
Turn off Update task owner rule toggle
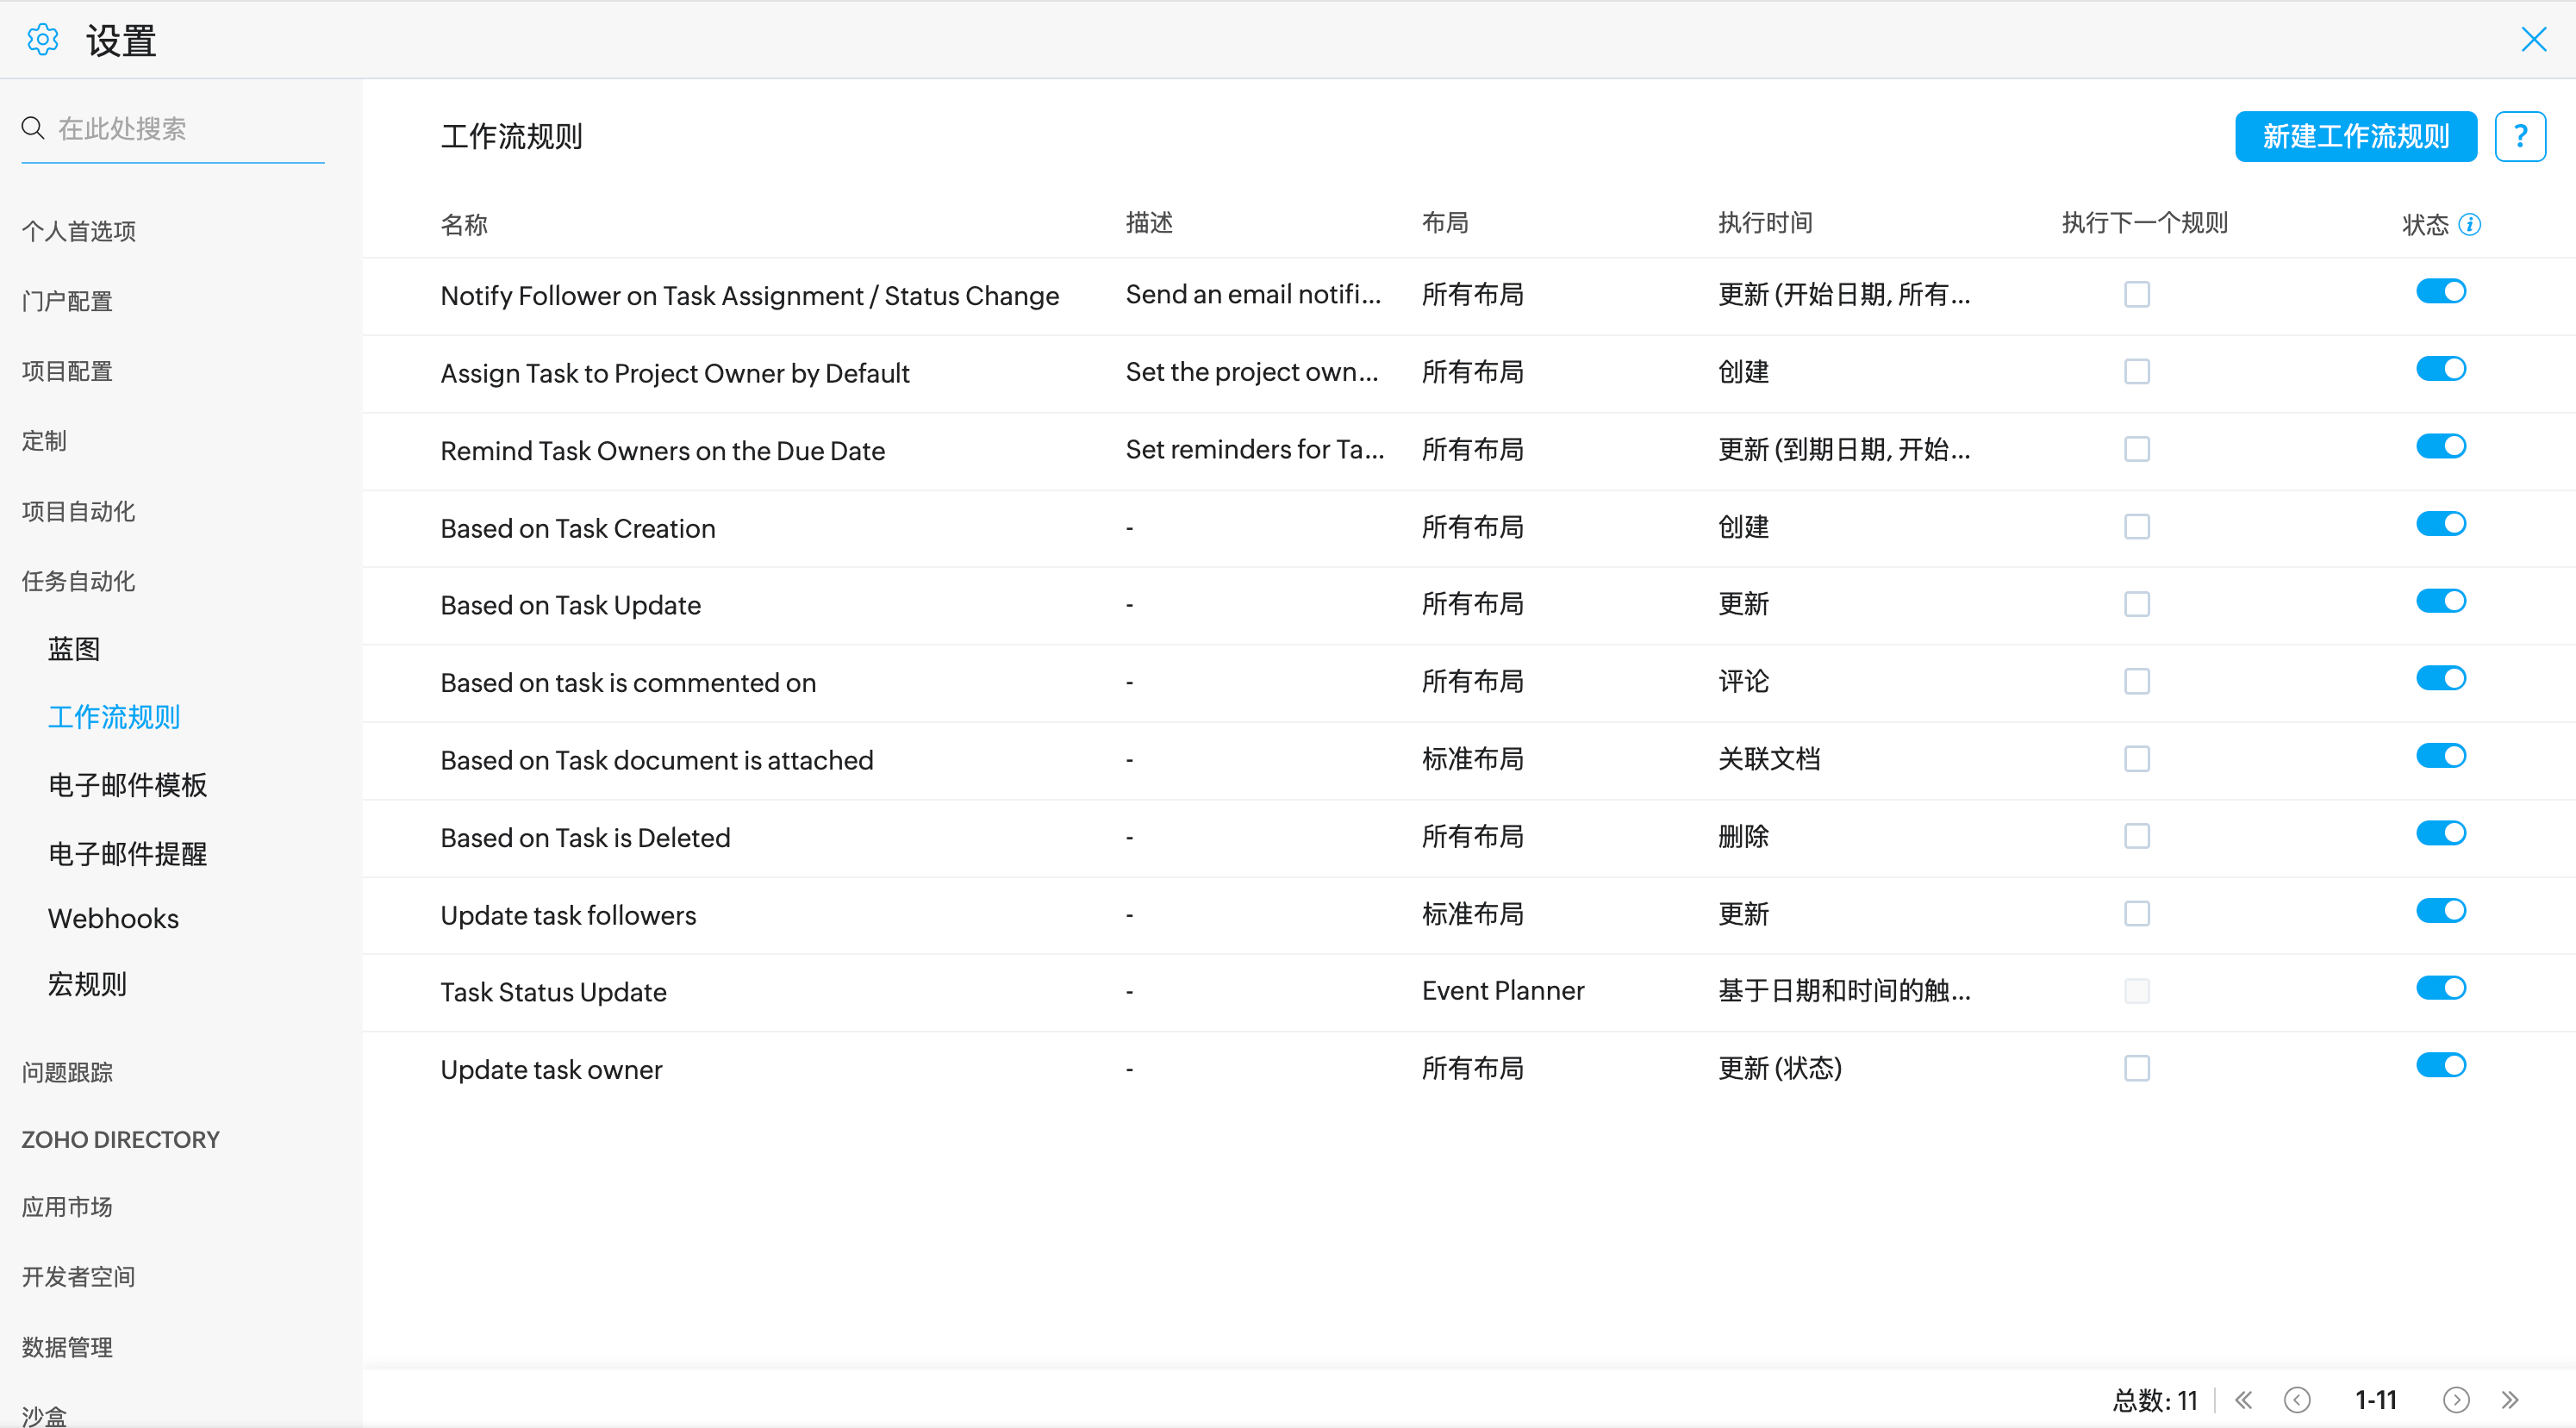[2440, 1066]
